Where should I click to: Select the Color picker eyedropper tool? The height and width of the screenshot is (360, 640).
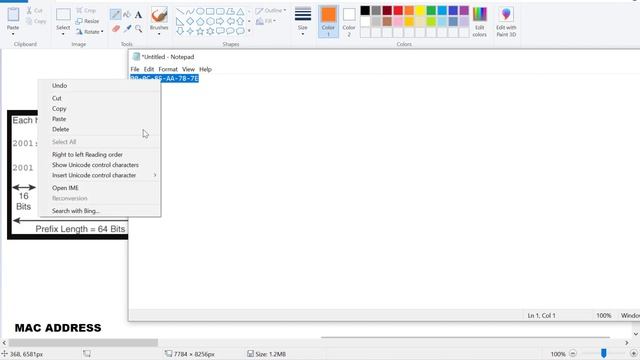click(x=127, y=29)
